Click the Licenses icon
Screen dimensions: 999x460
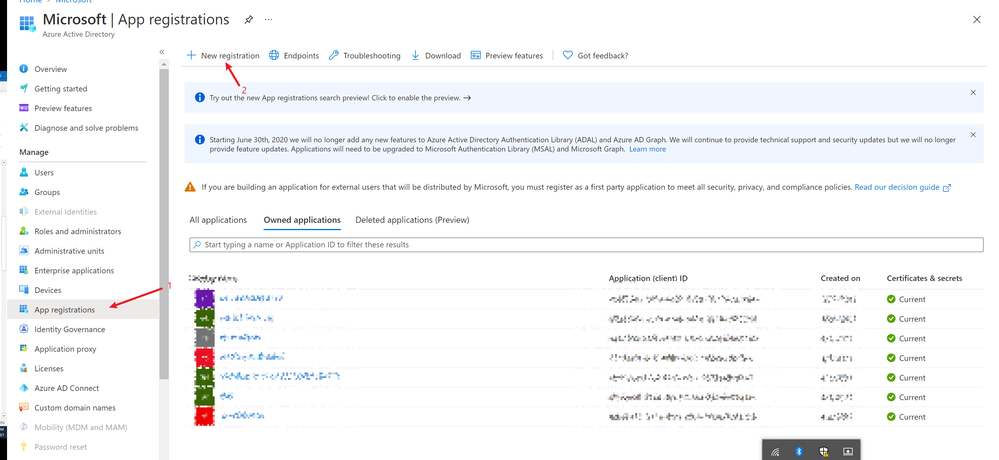(x=24, y=368)
